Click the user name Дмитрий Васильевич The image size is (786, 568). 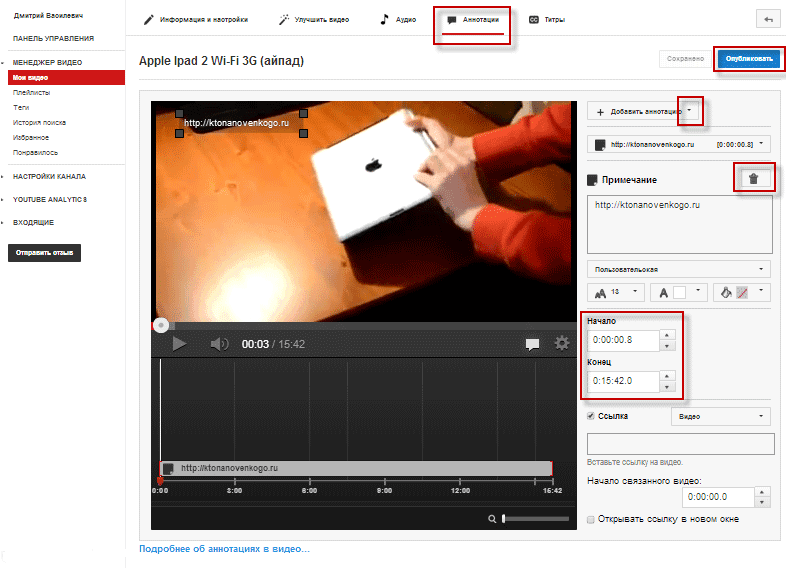point(48,16)
